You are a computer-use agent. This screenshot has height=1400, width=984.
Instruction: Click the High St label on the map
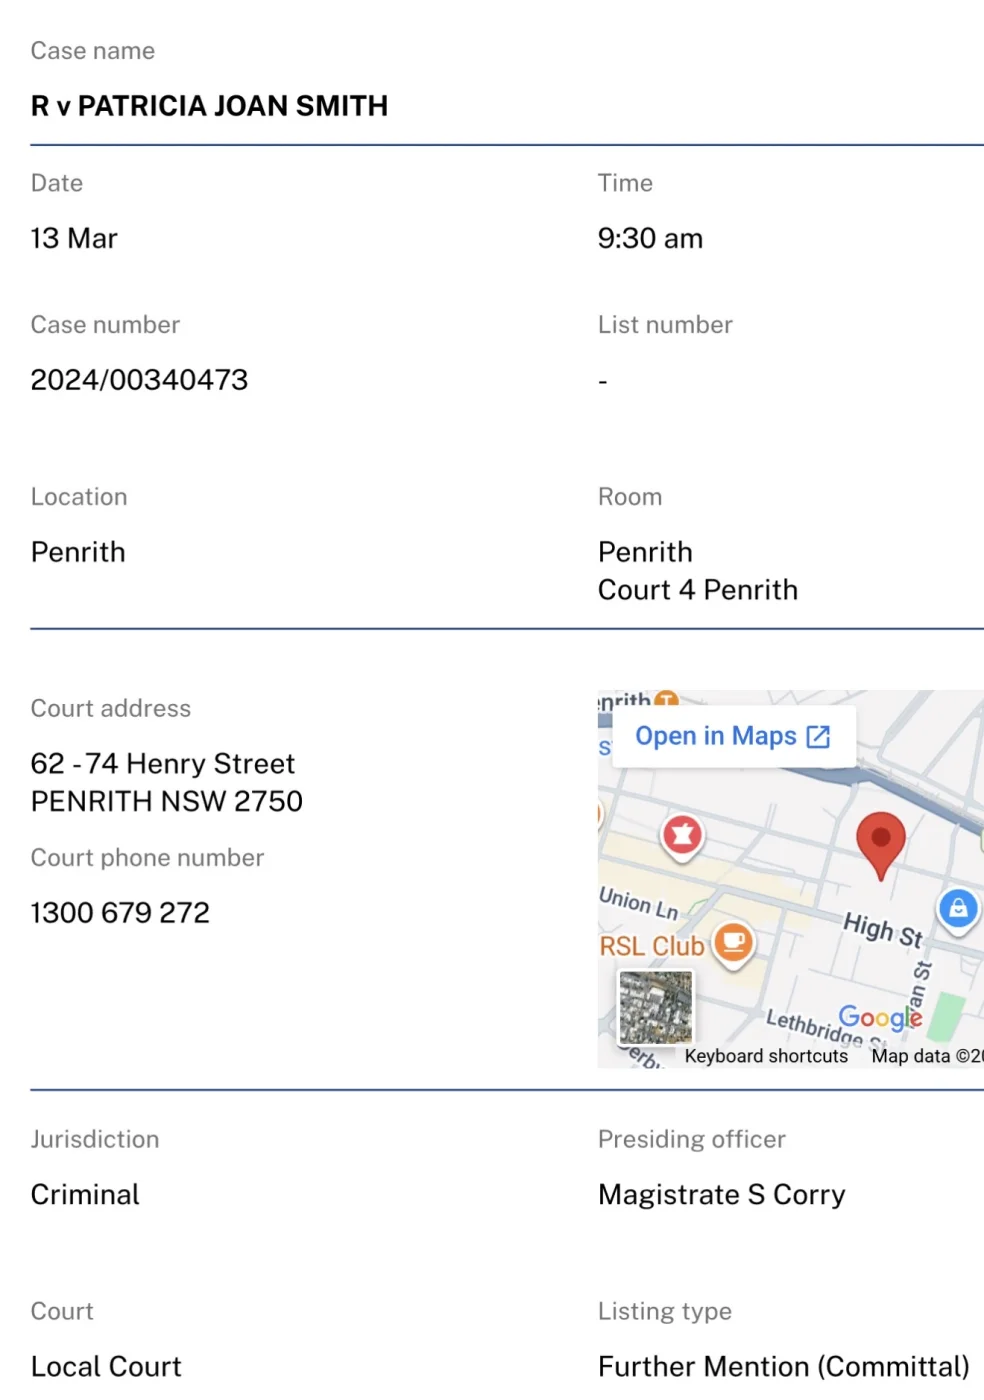[x=883, y=929]
